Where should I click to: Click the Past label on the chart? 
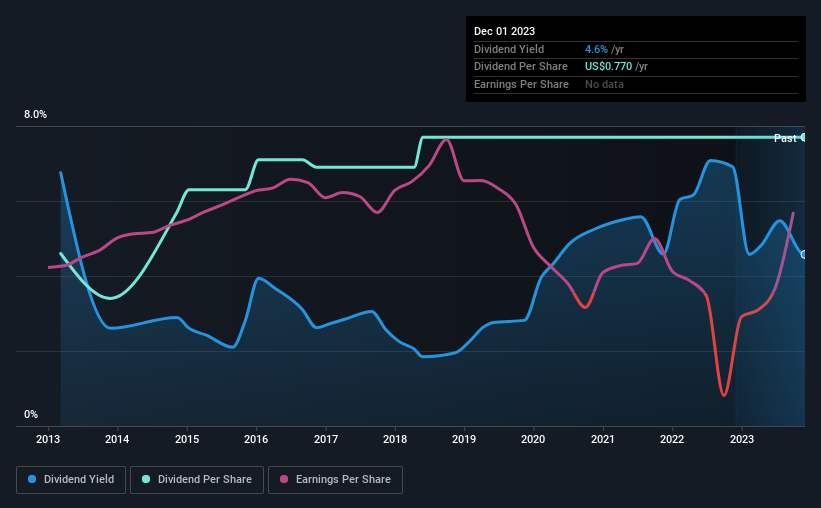coord(785,138)
